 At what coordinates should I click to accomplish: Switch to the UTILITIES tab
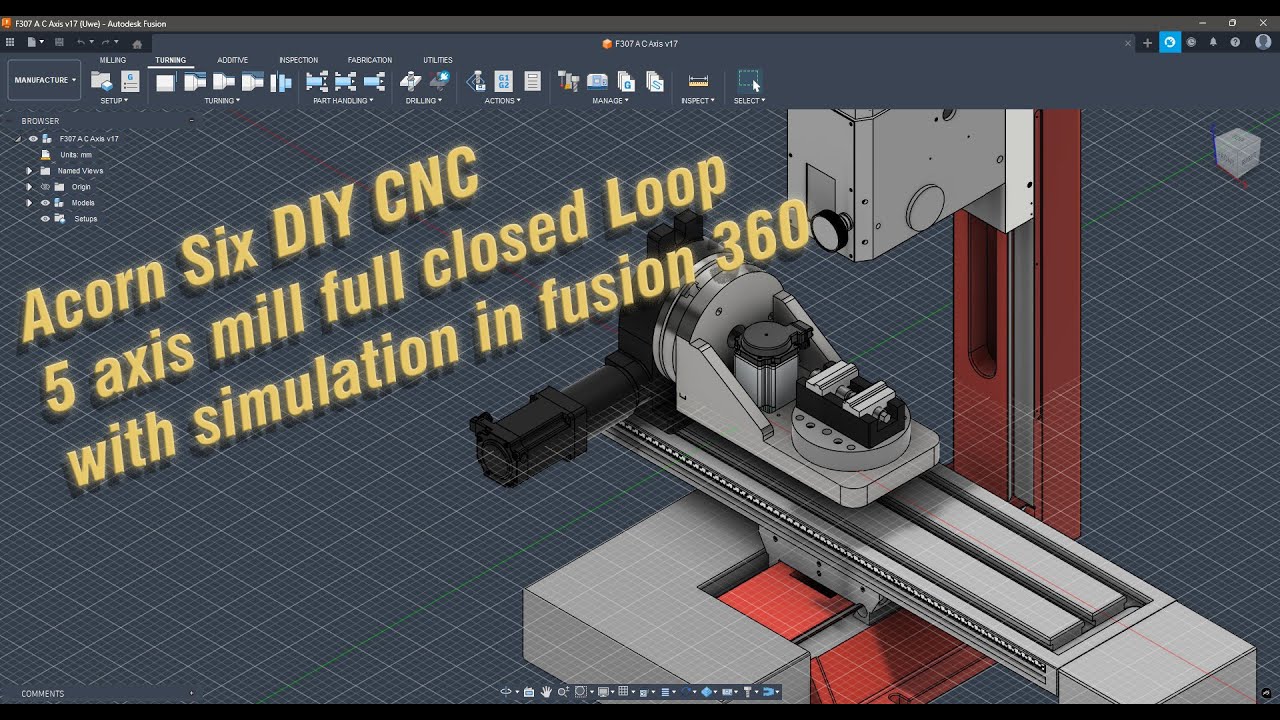tap(438, 60)
